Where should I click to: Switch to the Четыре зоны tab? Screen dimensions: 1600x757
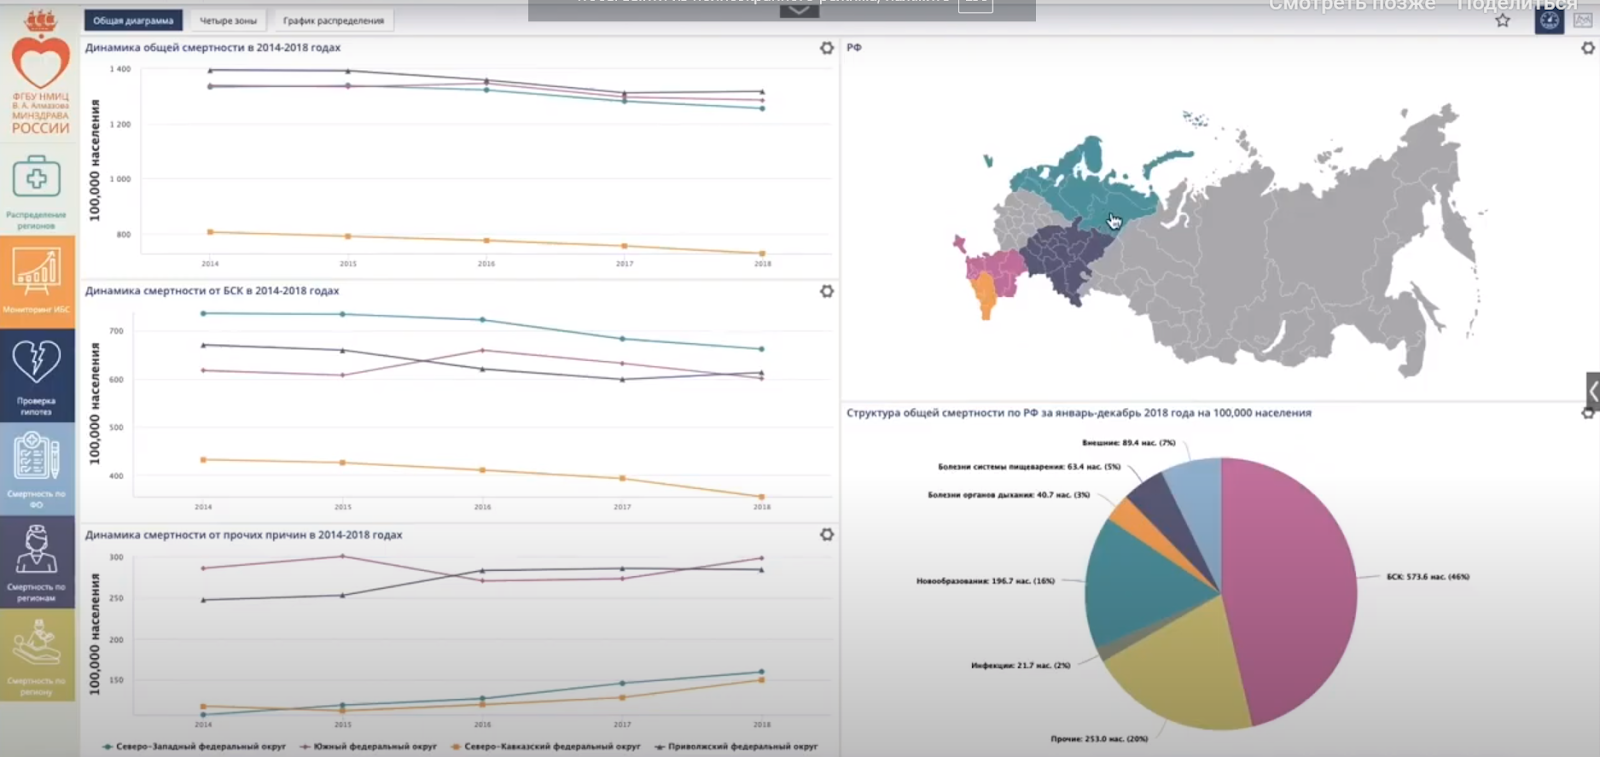pyautogui.click(x=228, y=20)
